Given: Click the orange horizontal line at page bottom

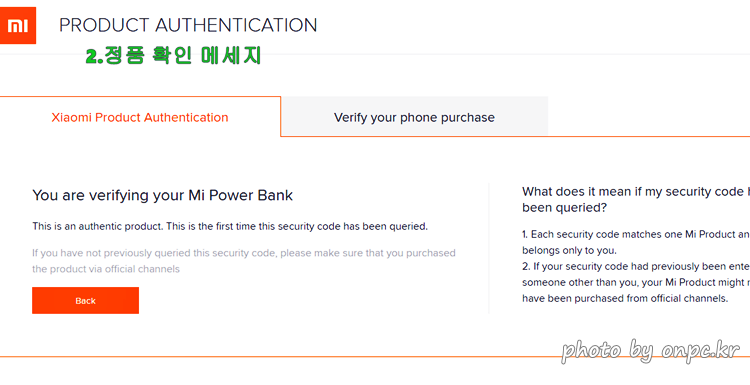Looking at the screenshot, I should pos(375,357).
